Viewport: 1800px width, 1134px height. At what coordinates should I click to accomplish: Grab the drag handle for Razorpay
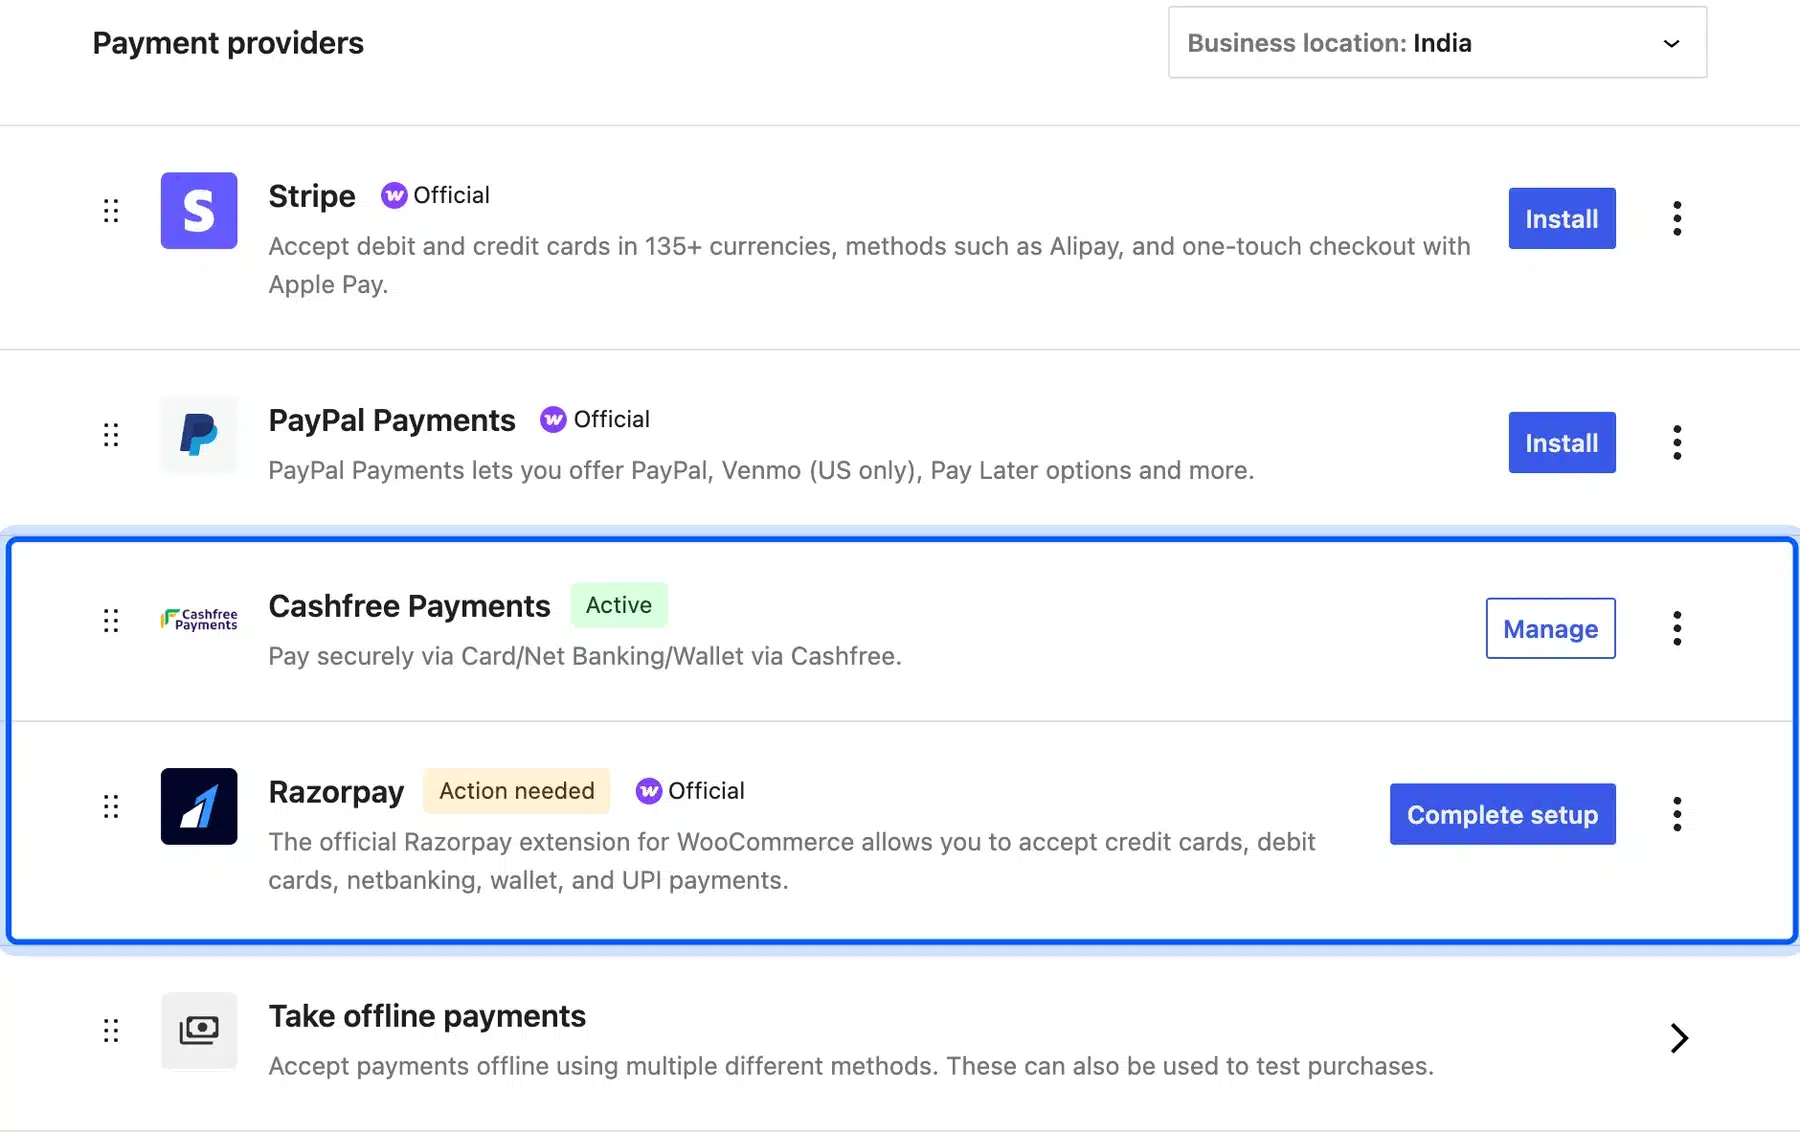111,806
